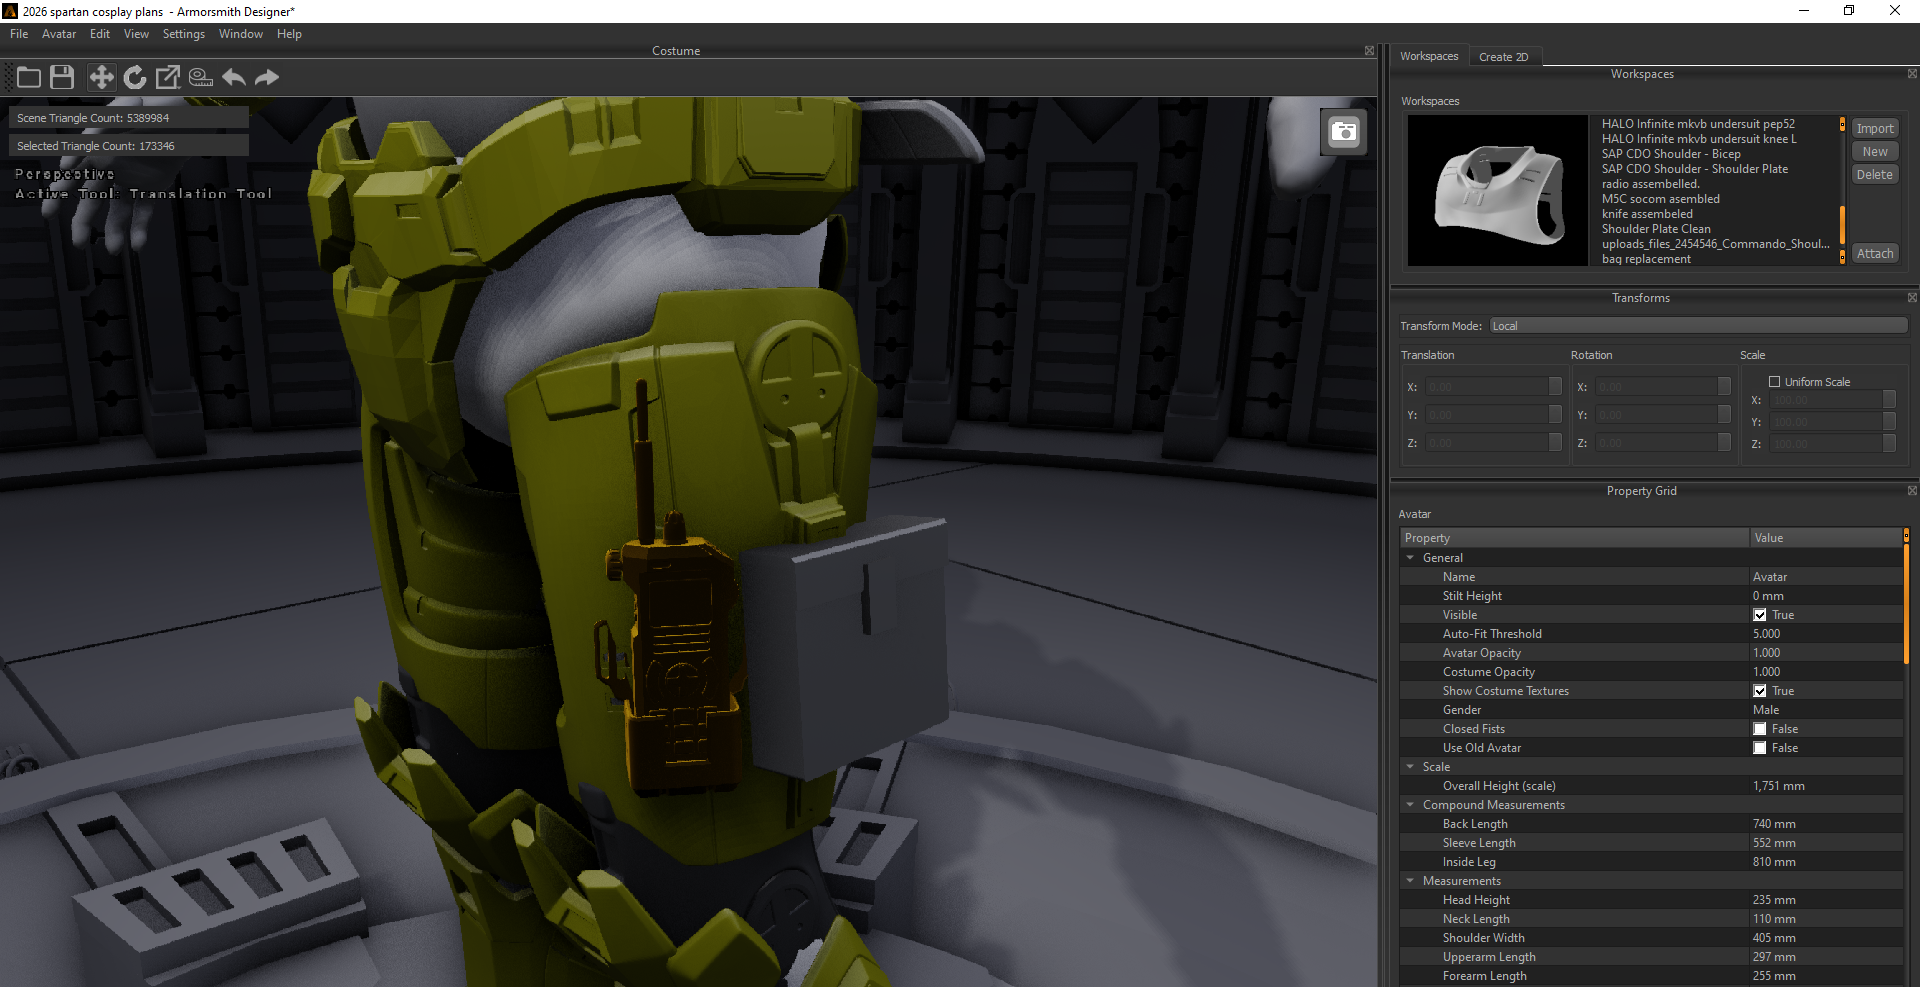Screen dimensions: 1920x987
Task: Save the project using the floppy disk icon
Action: click(x=61, y=77)
